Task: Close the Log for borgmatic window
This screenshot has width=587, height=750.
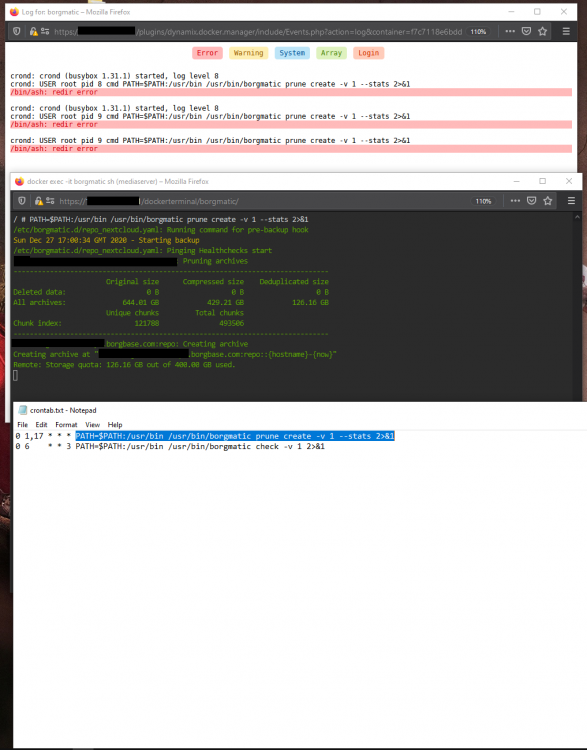Action: pyautogui.click(x=564, y=11)
